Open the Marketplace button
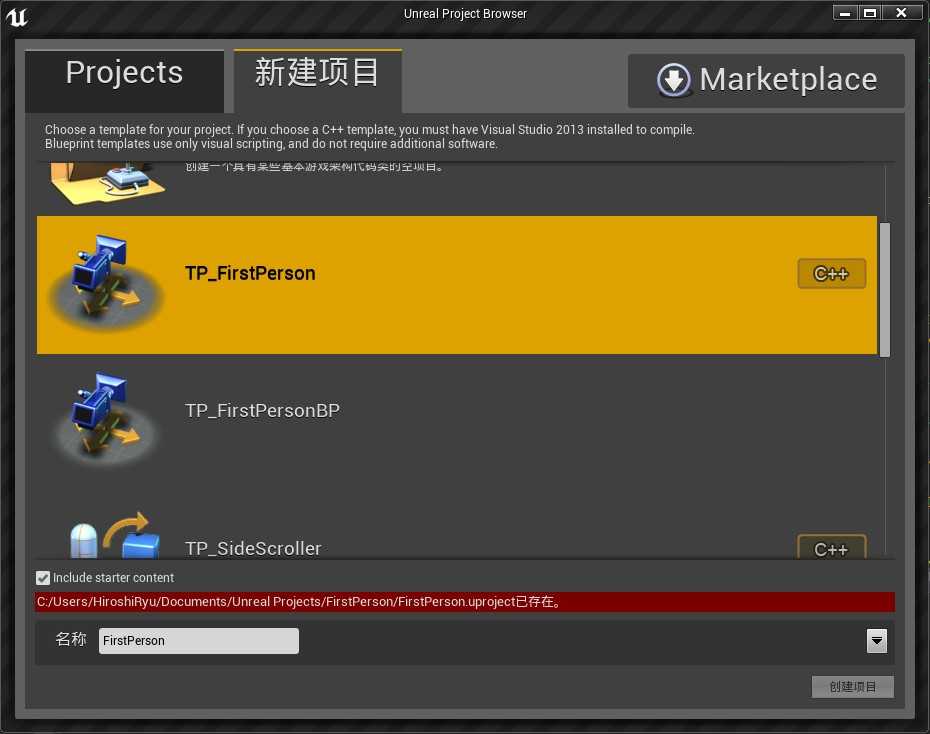Viewport: 930px width, 734px height. point(766,81)
